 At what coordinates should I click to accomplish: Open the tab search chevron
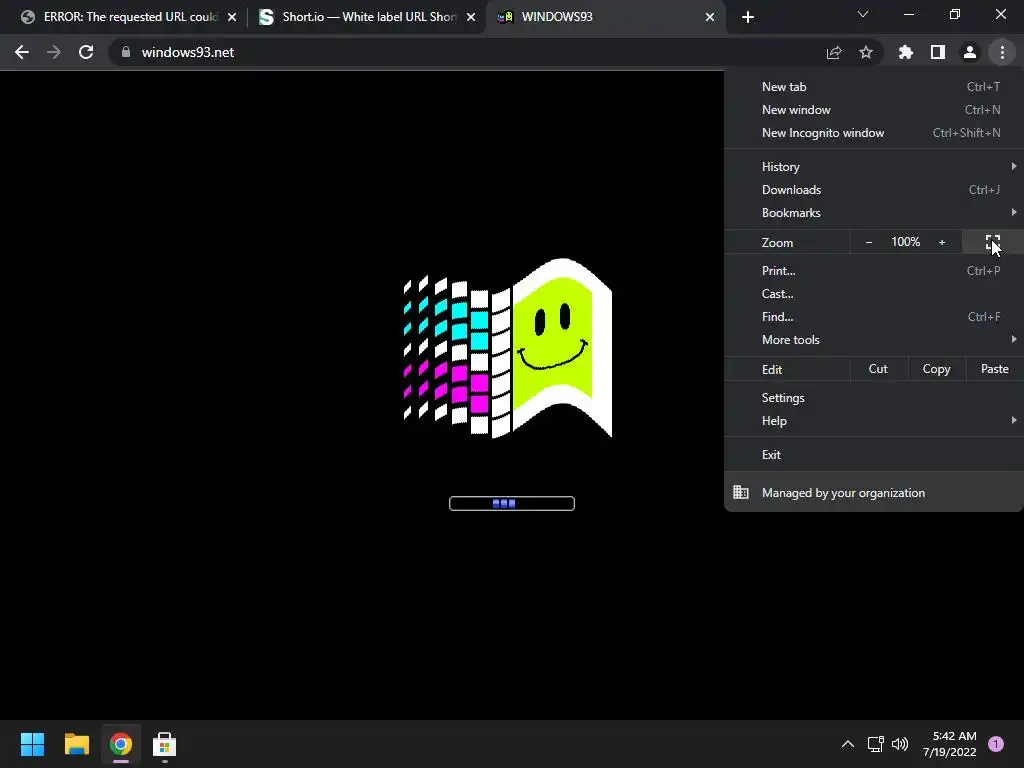(x=863, y=14)
